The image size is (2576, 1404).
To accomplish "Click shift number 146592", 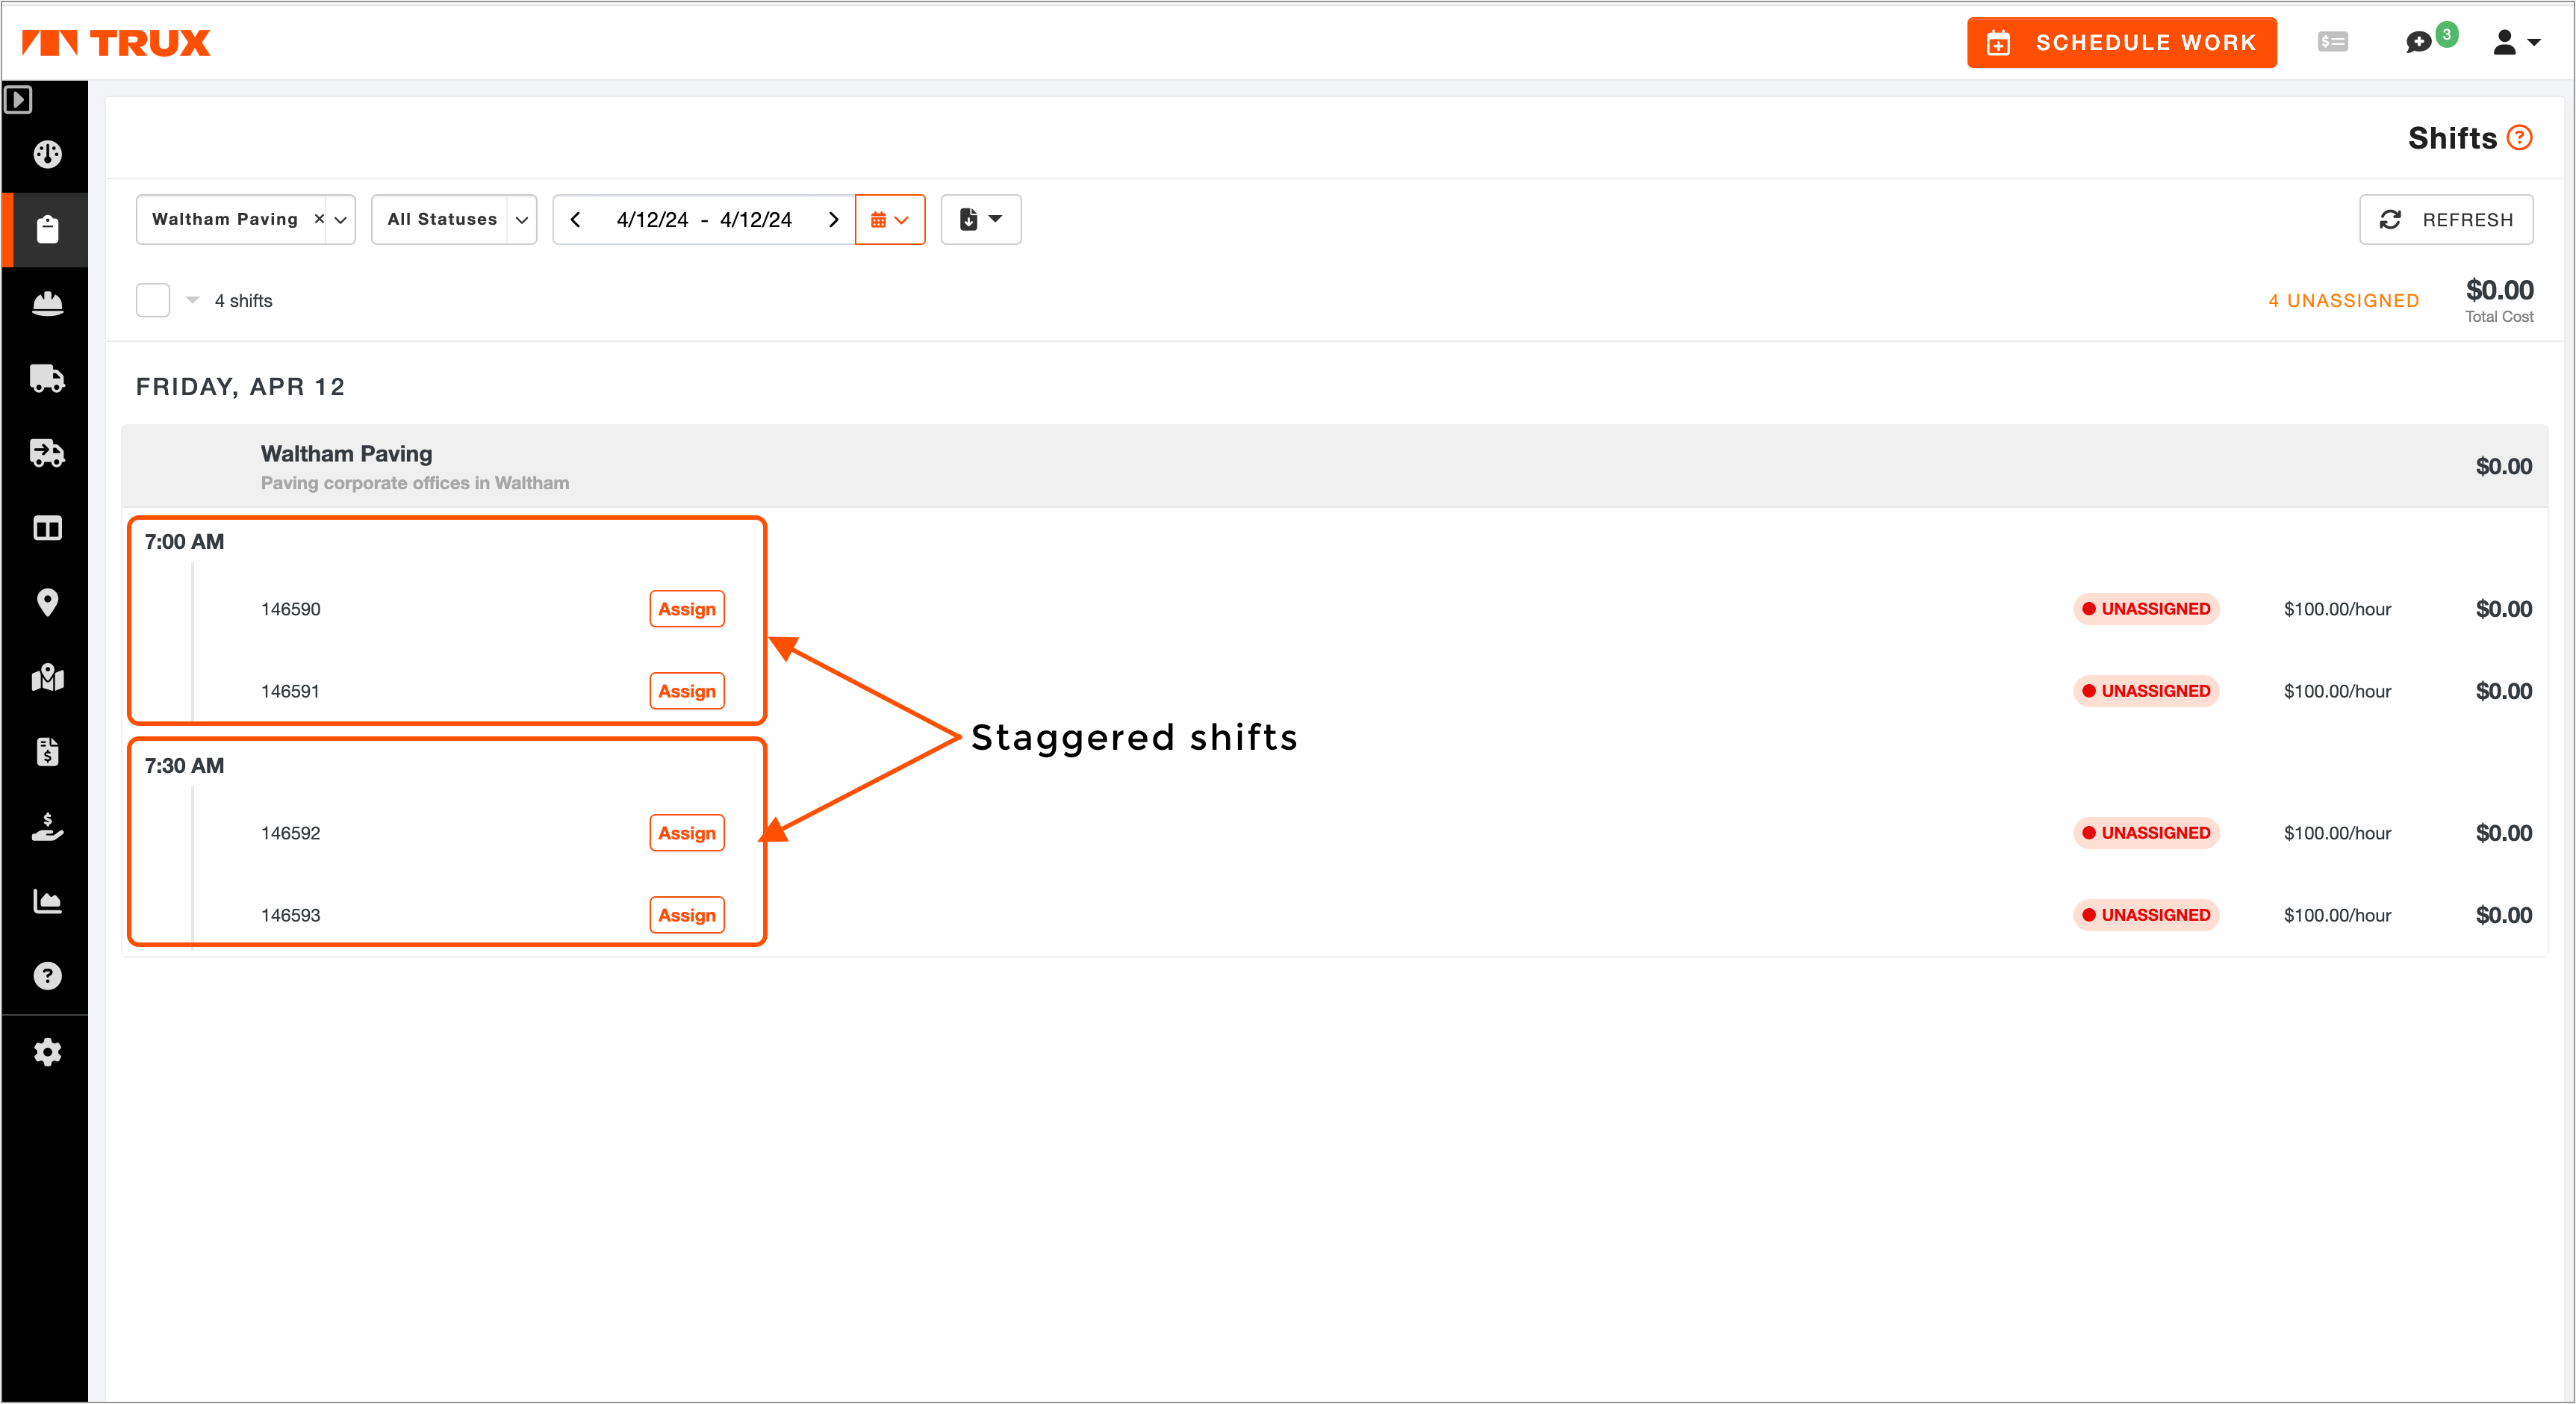I will (290, 833).
